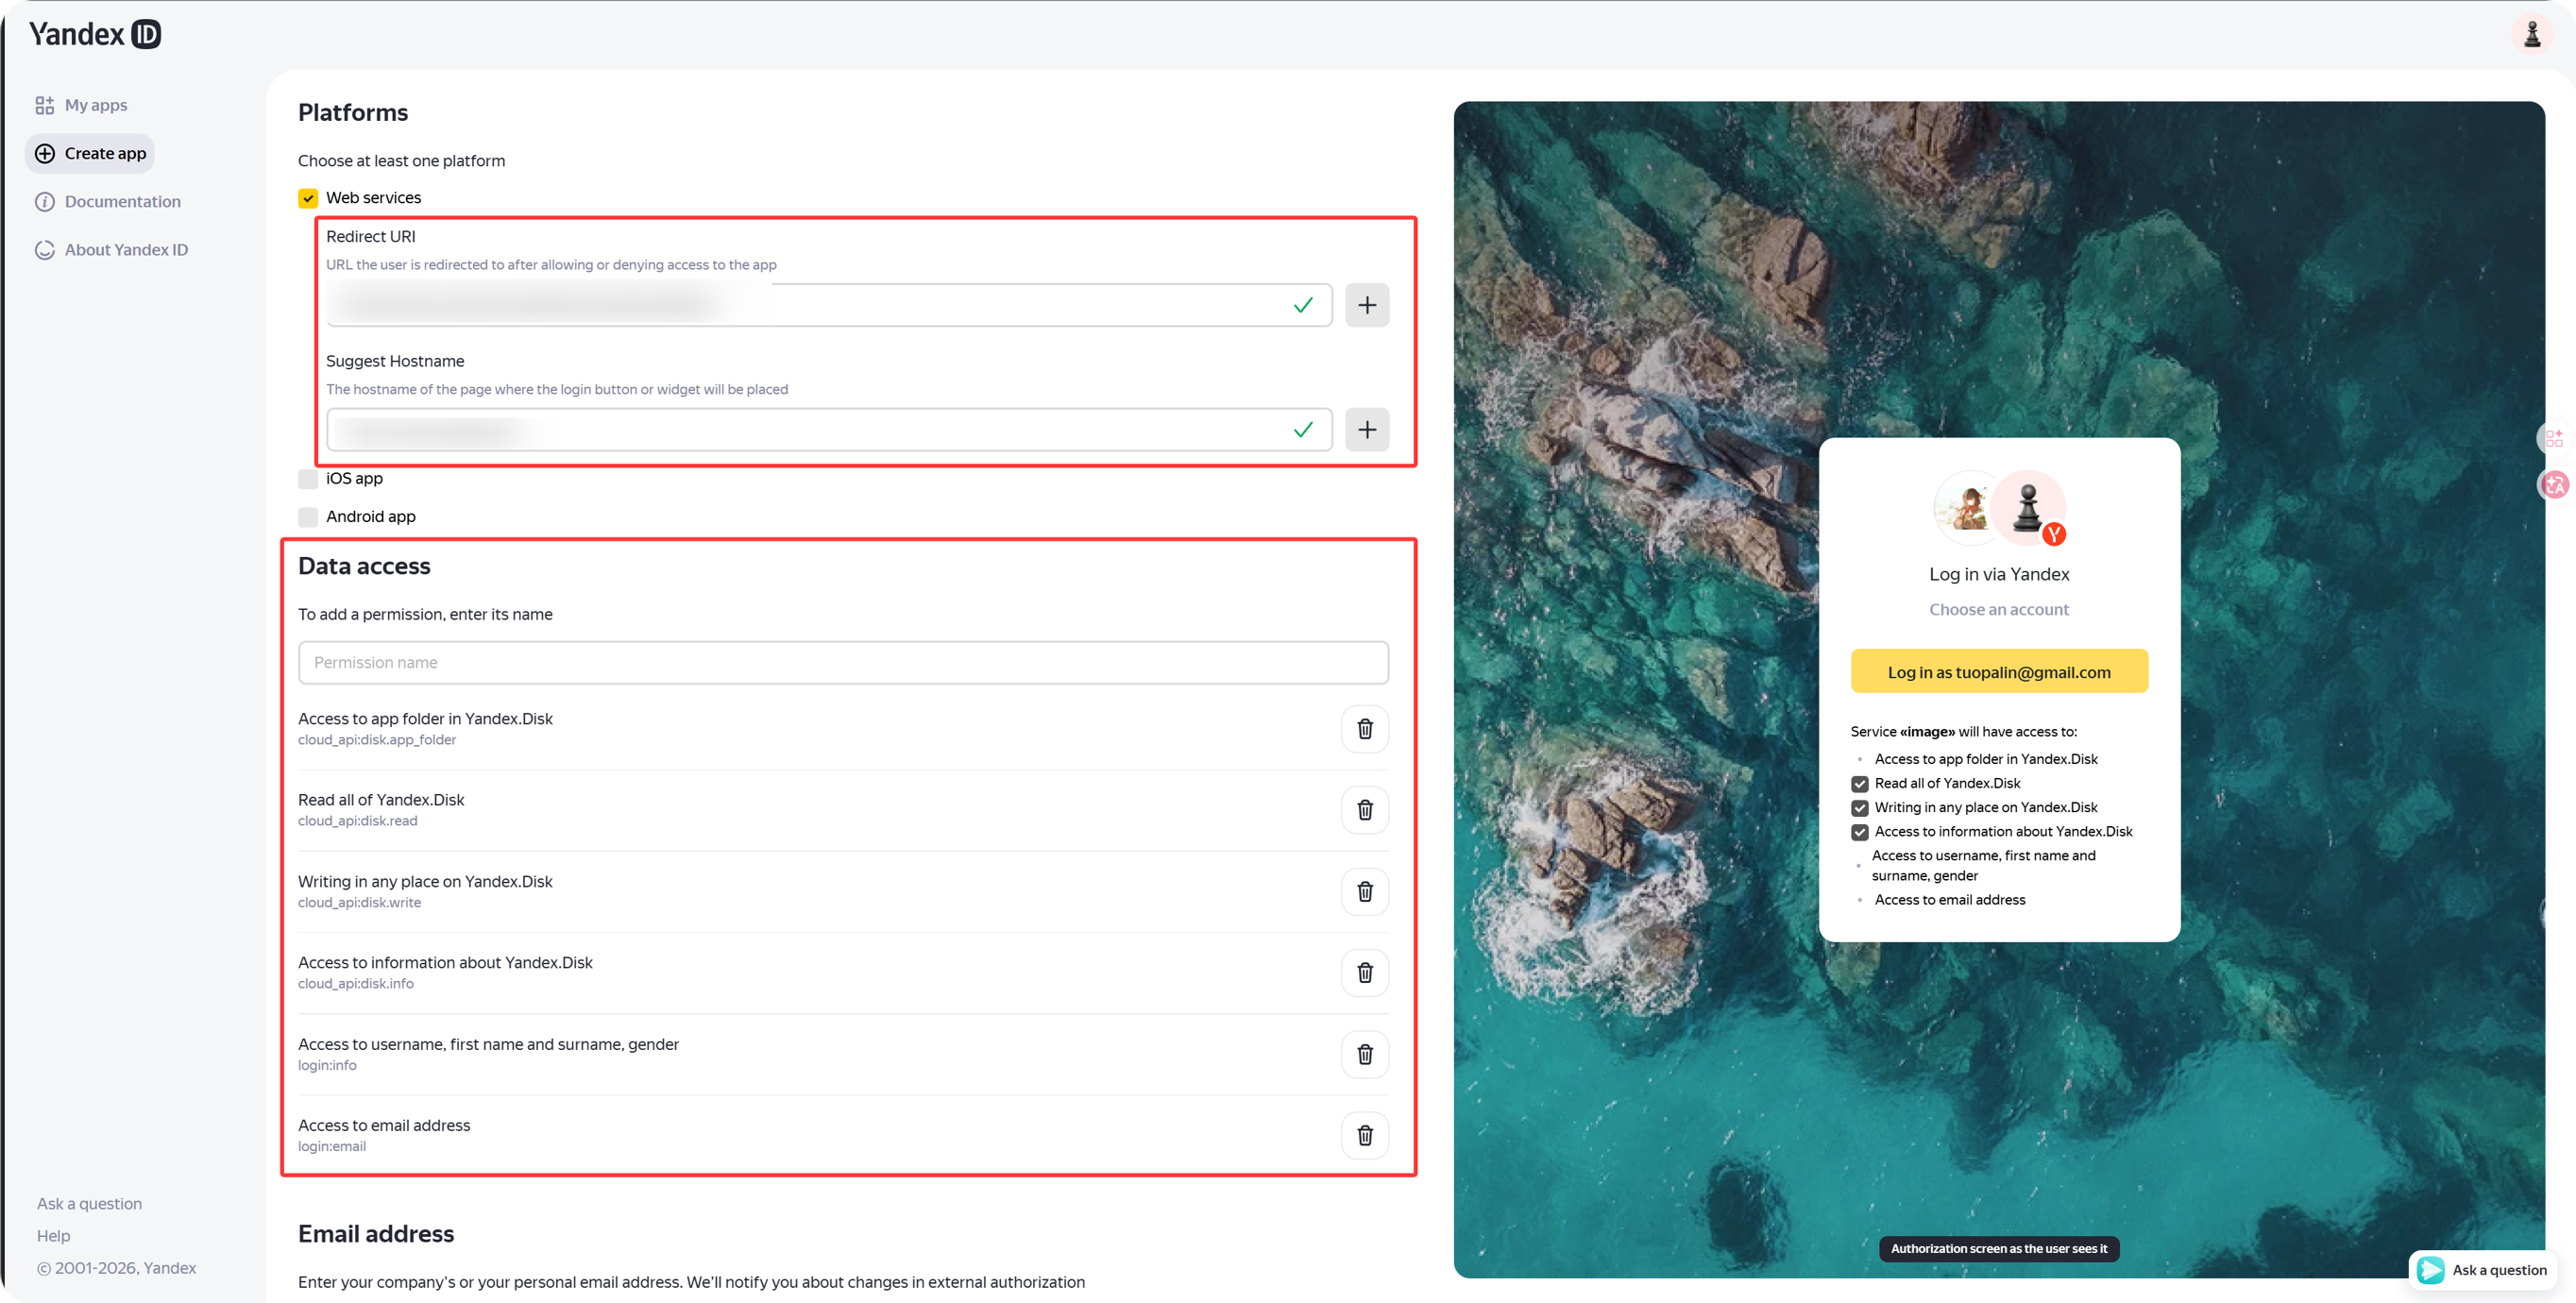The image size is (2576, 1303).
Task: Open the Help link in sidebar
Action: pos(53,1236)
